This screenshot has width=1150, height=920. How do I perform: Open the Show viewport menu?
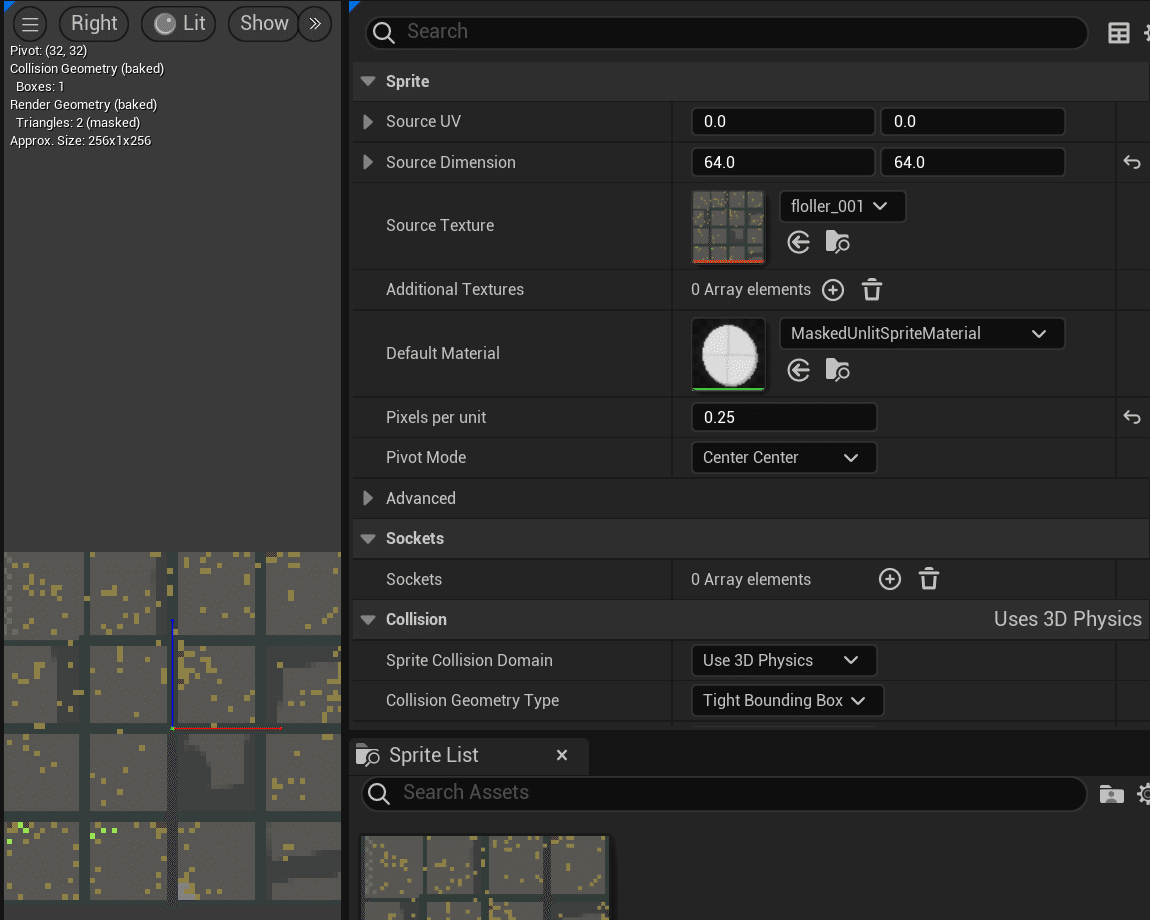(x=264, y=24)
